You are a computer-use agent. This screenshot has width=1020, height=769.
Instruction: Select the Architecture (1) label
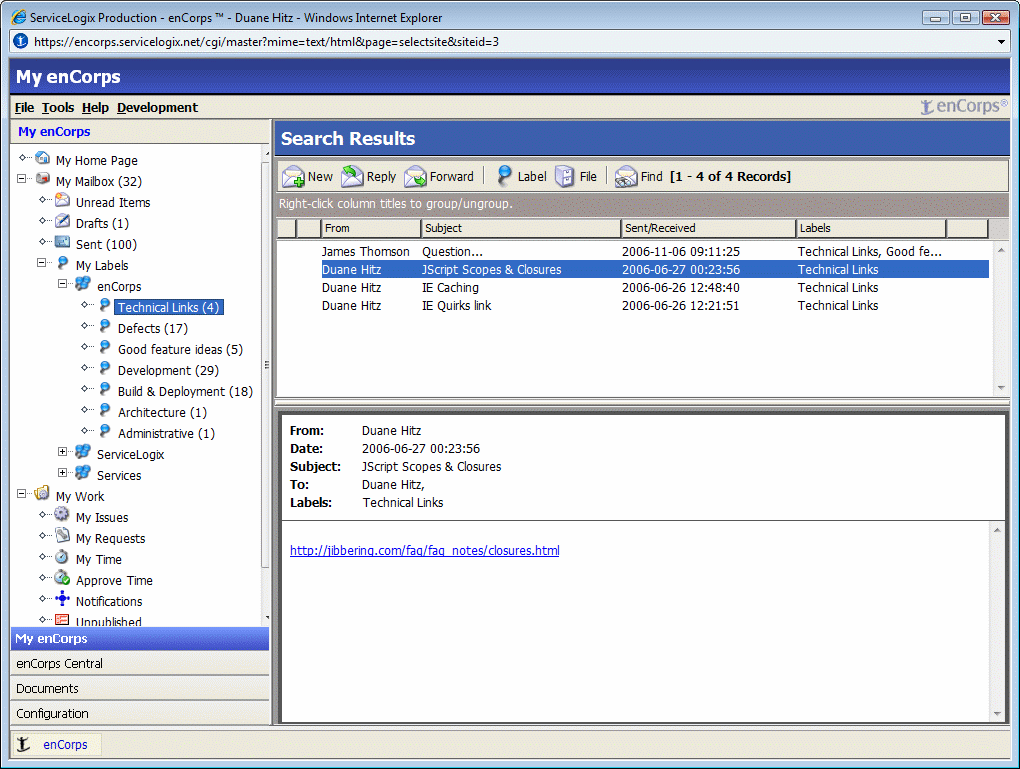[x=162, y=412]
